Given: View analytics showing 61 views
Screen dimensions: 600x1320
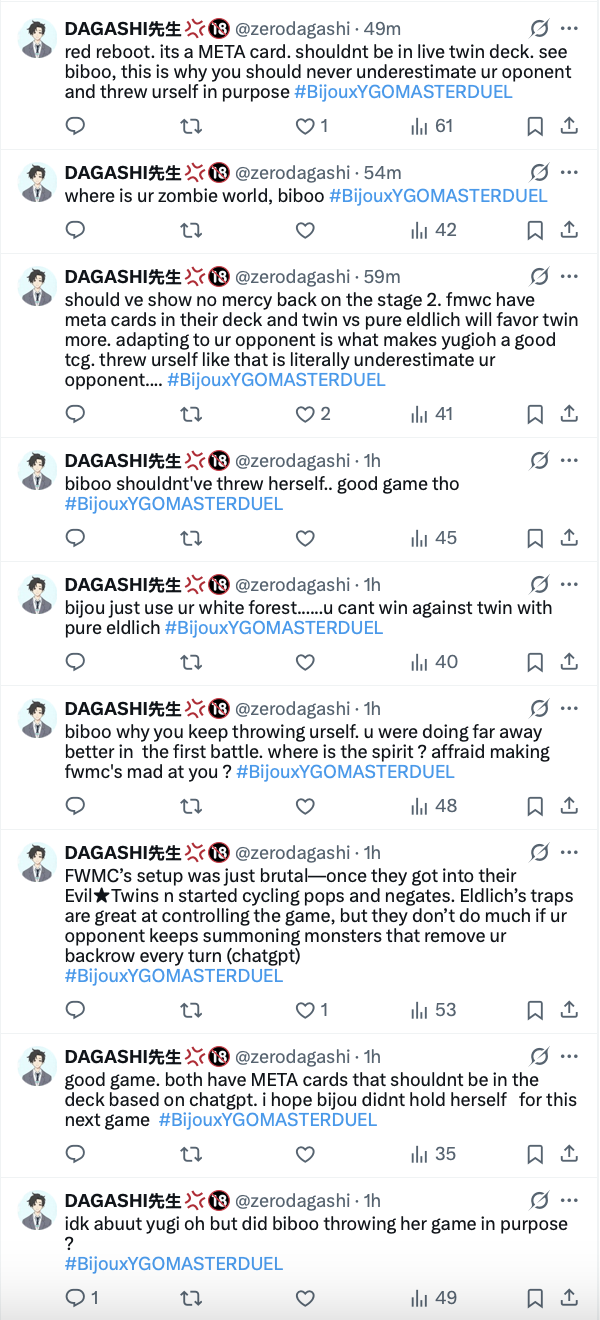Looking at the screenshot, I should (x=432, y=126).
